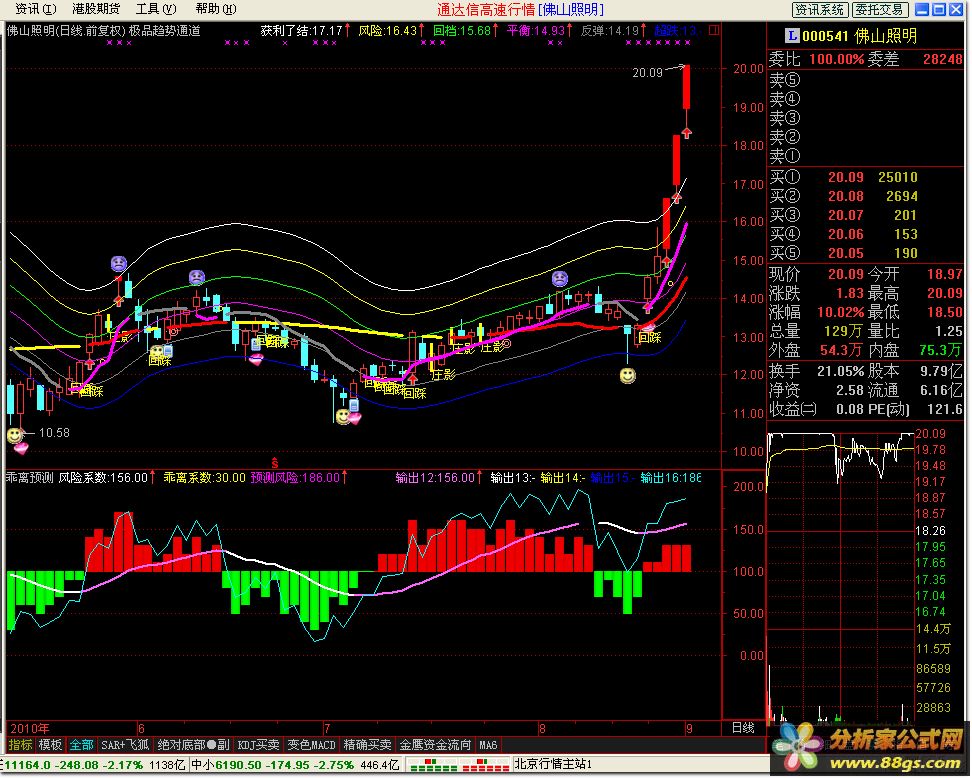This screenshot has width=972, height=778.
Task: Select the SAR+飞狐 indicator tab
Action: 125,745
